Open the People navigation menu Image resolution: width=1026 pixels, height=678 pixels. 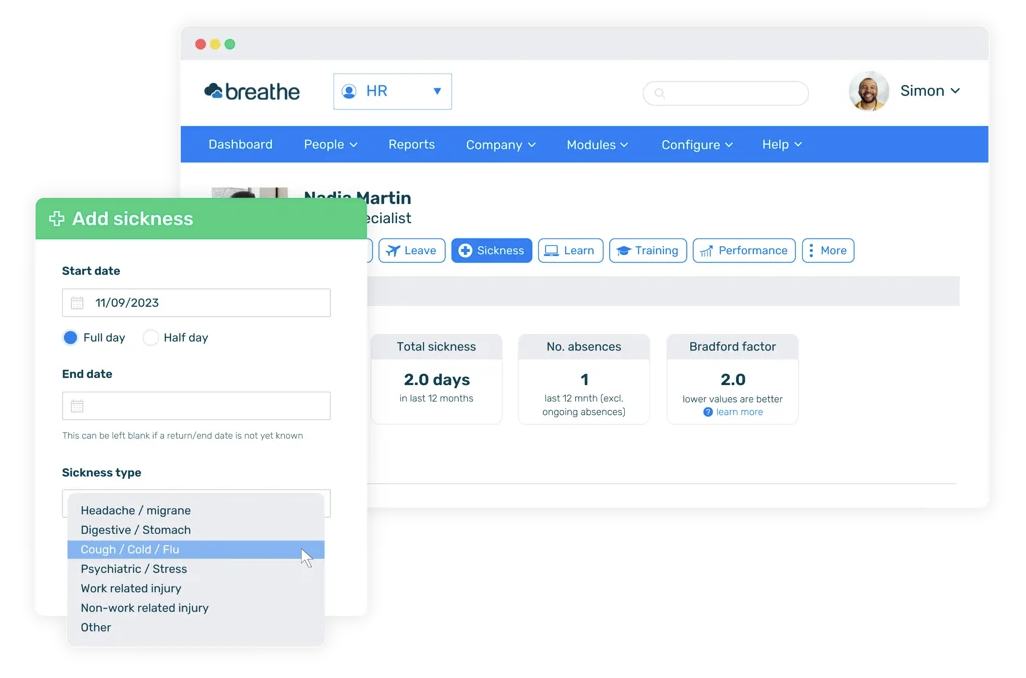pos(330,144)
